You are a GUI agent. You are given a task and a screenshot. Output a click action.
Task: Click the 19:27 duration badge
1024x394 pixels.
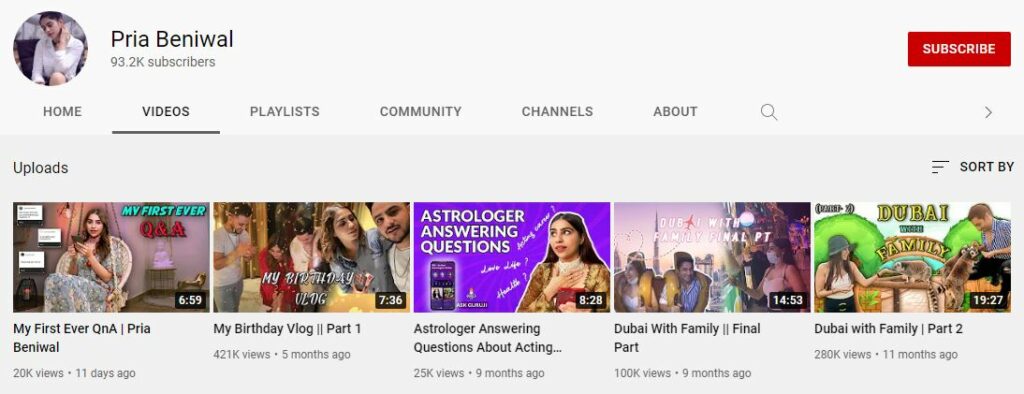coord(988,301)
